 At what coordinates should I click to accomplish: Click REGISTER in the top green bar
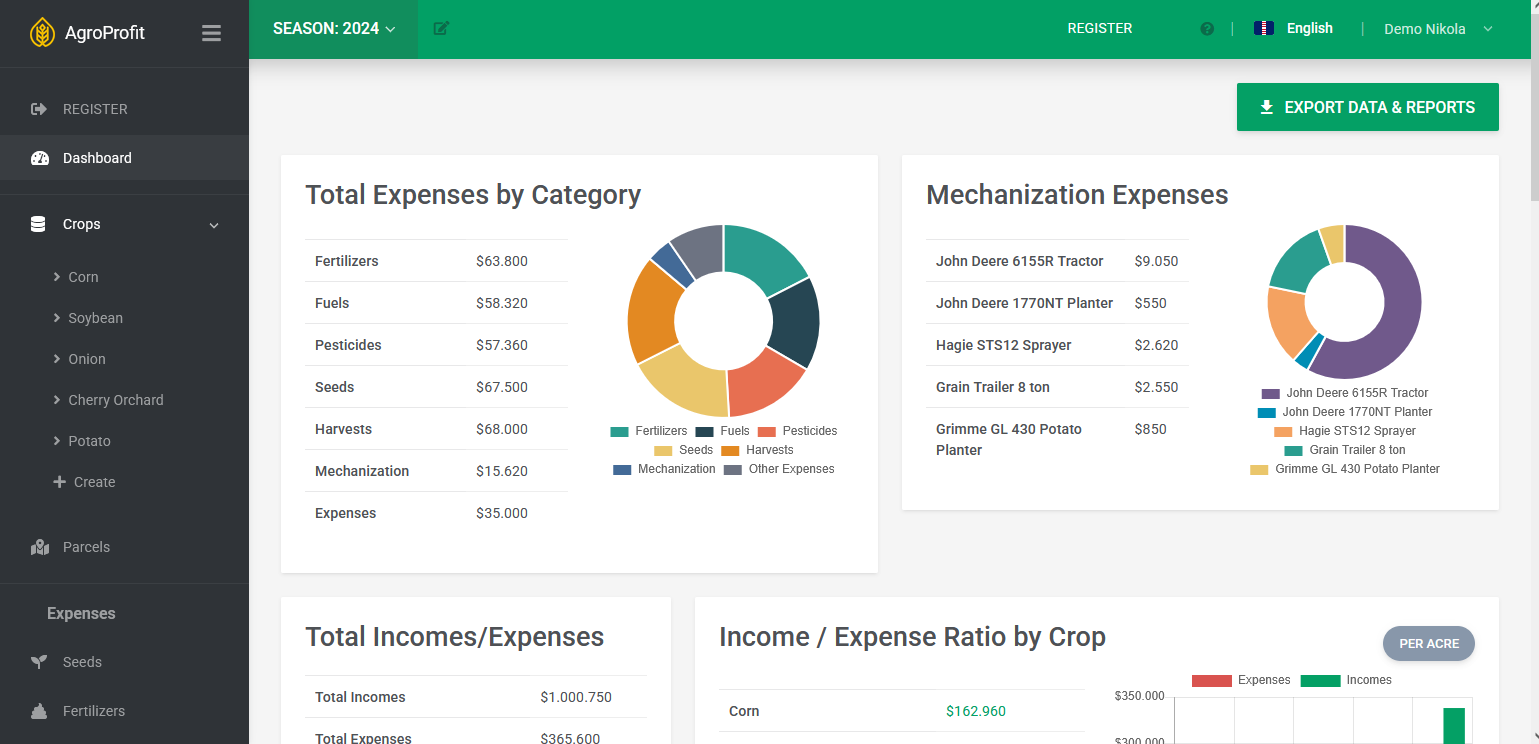(x=1099, y=28)
